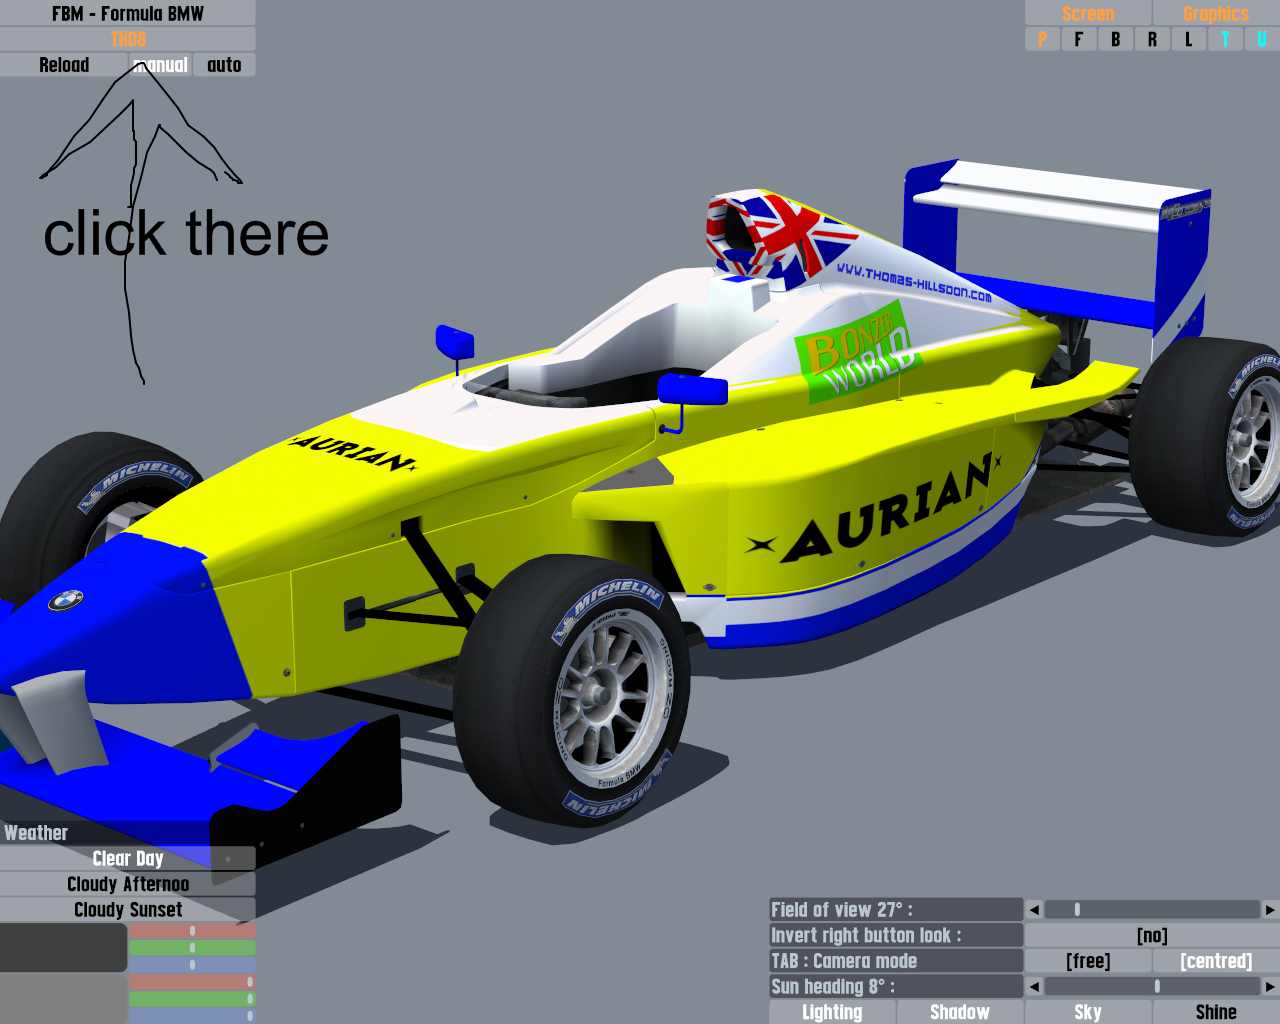Viewport: 1280px width, 1024px height.
Task: Decrease field of view with left arrow
Action: tap(1034, 910)
